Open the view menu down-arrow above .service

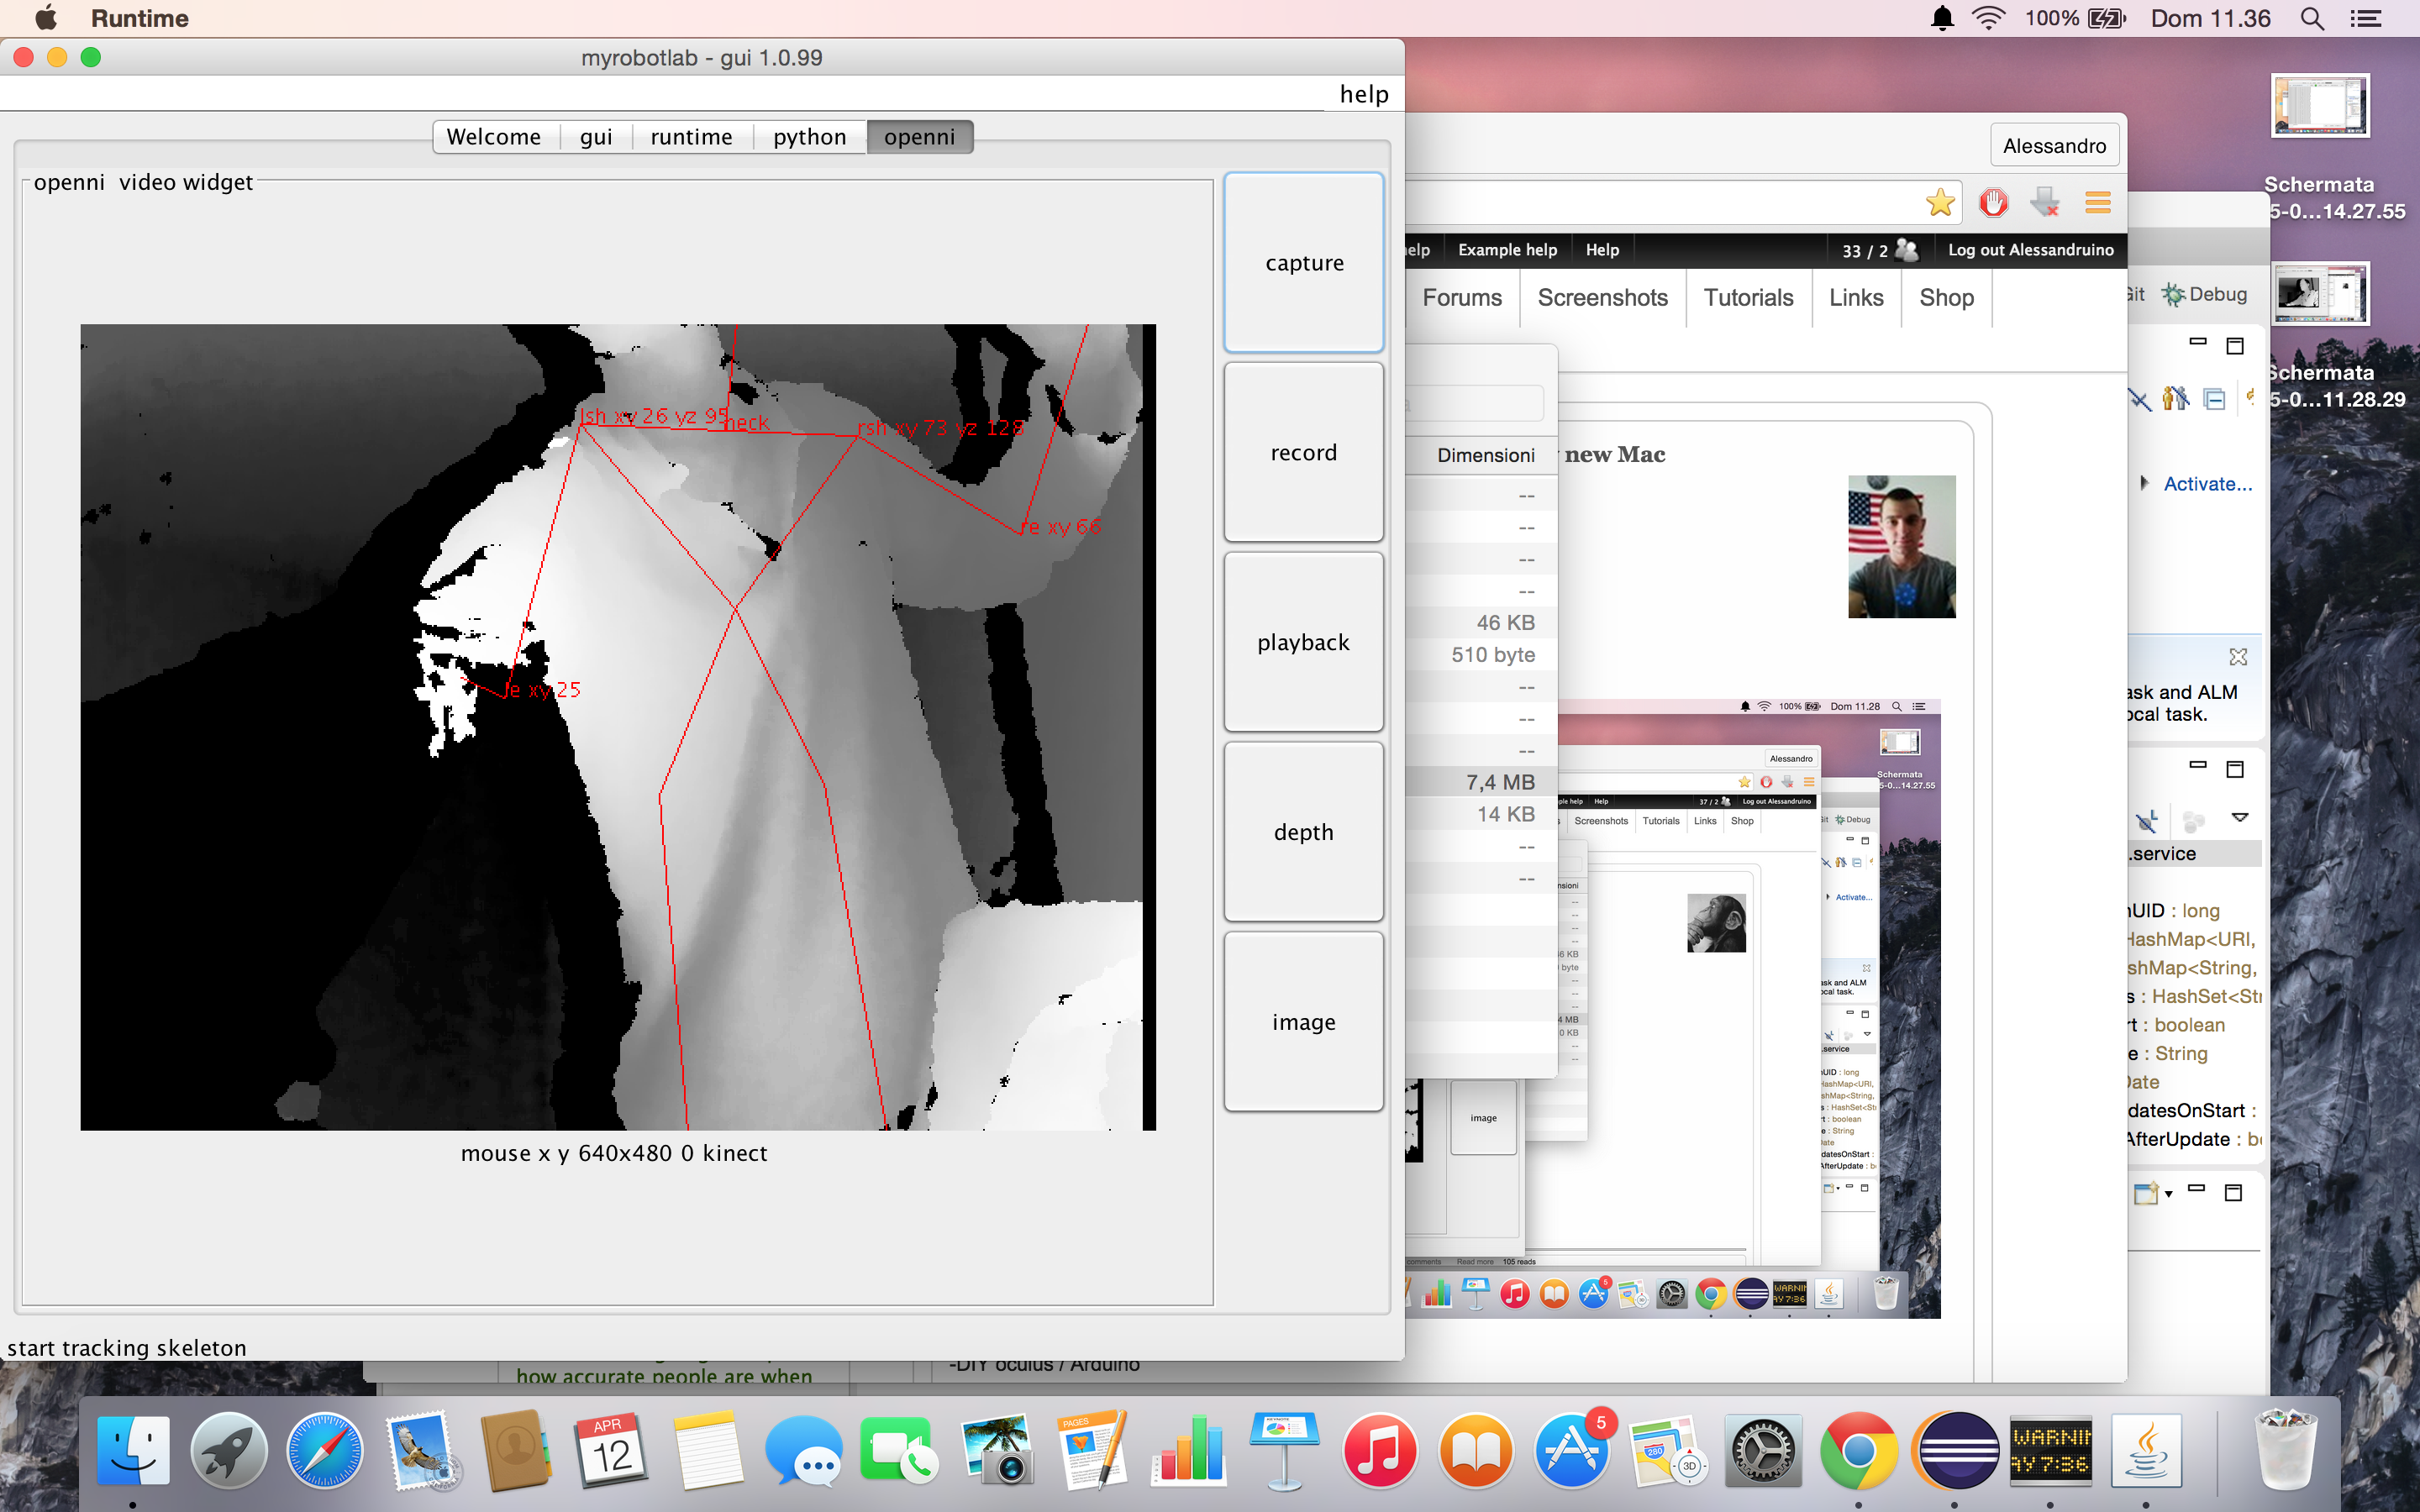point(2240,818)
